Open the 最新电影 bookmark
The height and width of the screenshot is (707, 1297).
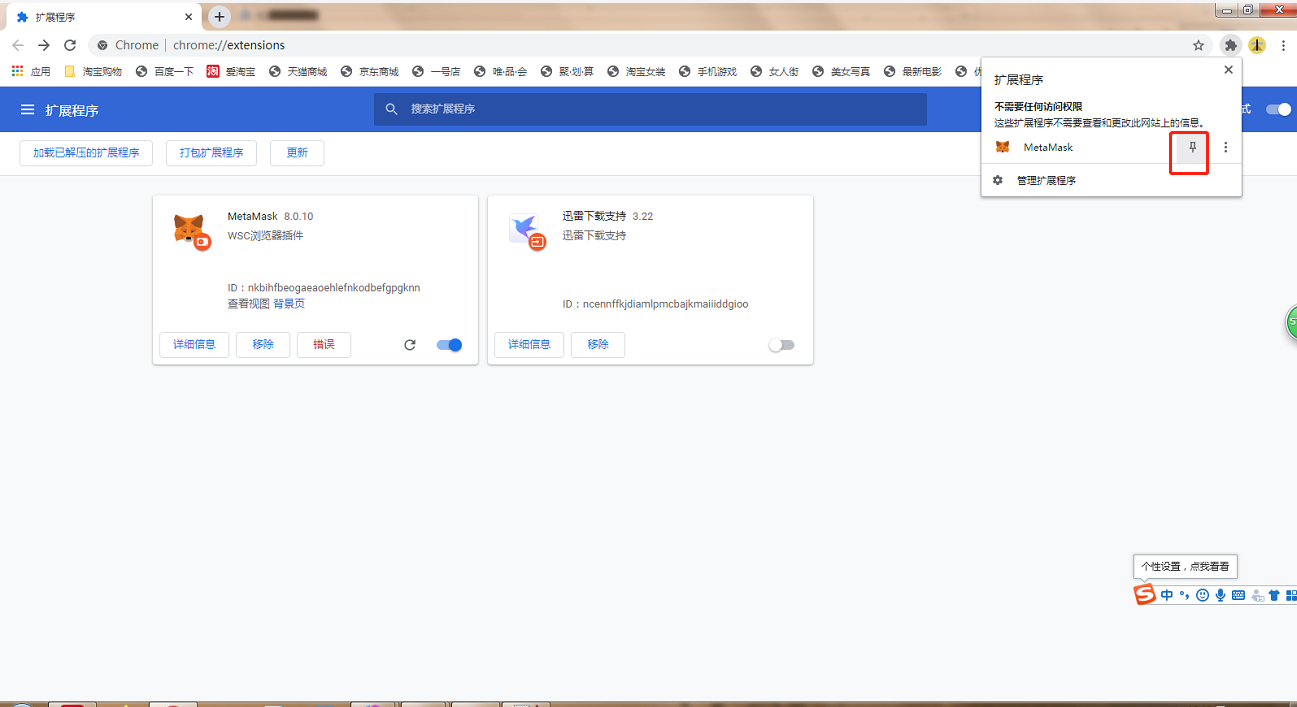point(913,72)
